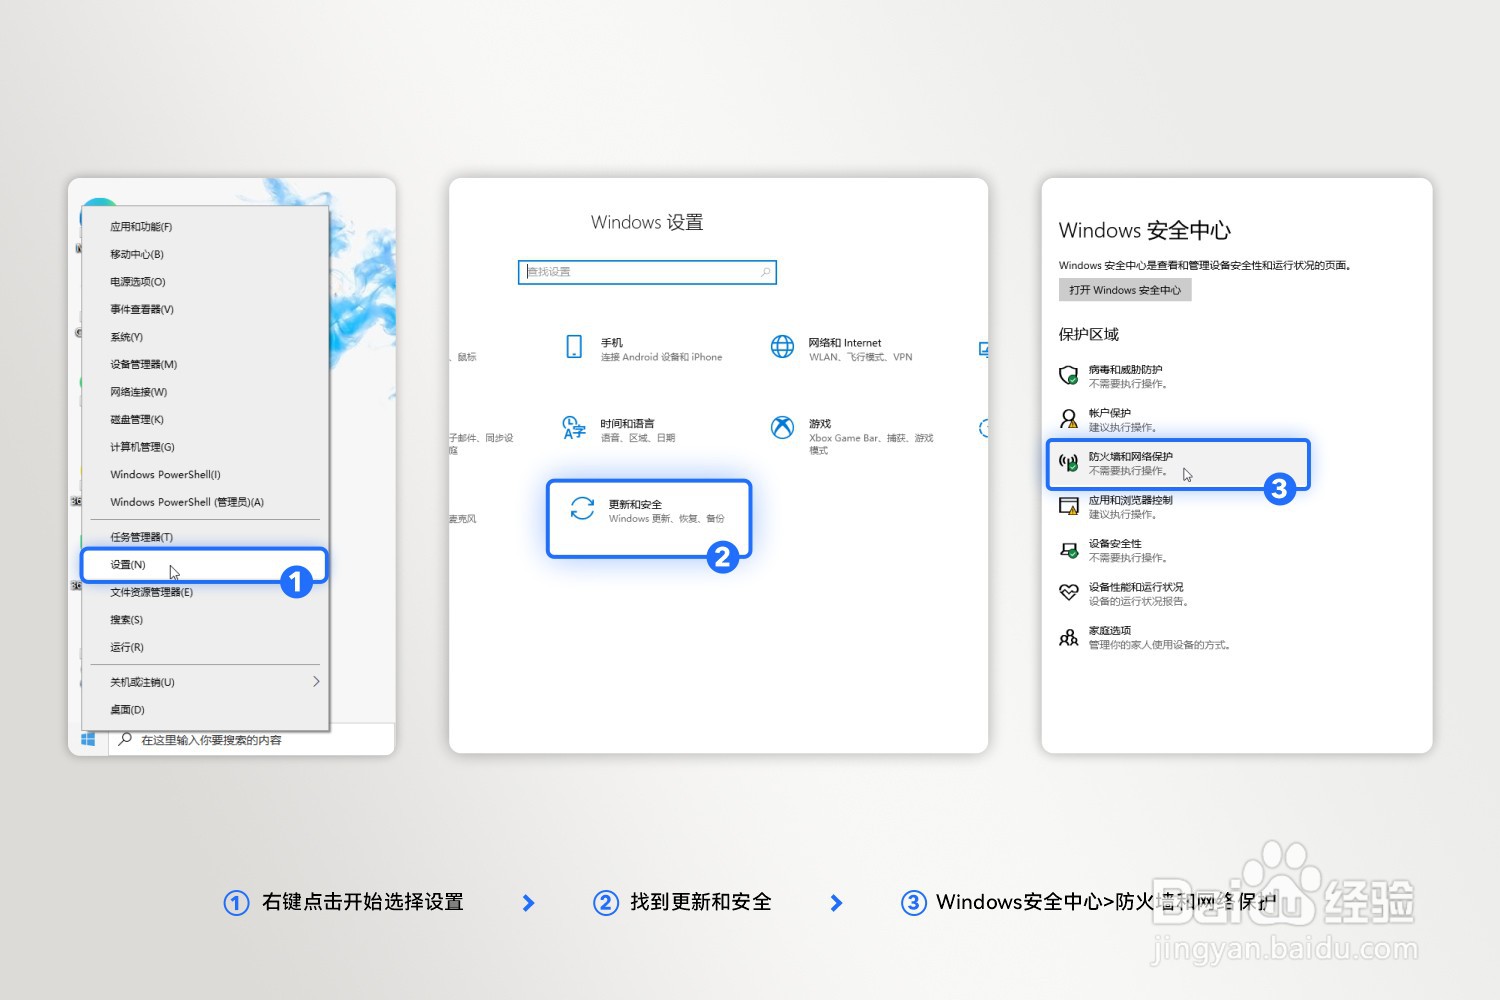Image resolution: width=1500 pixels, height=1000 pixels.
Task: Click the 时间和语言 icon
Action: (574, 428)
